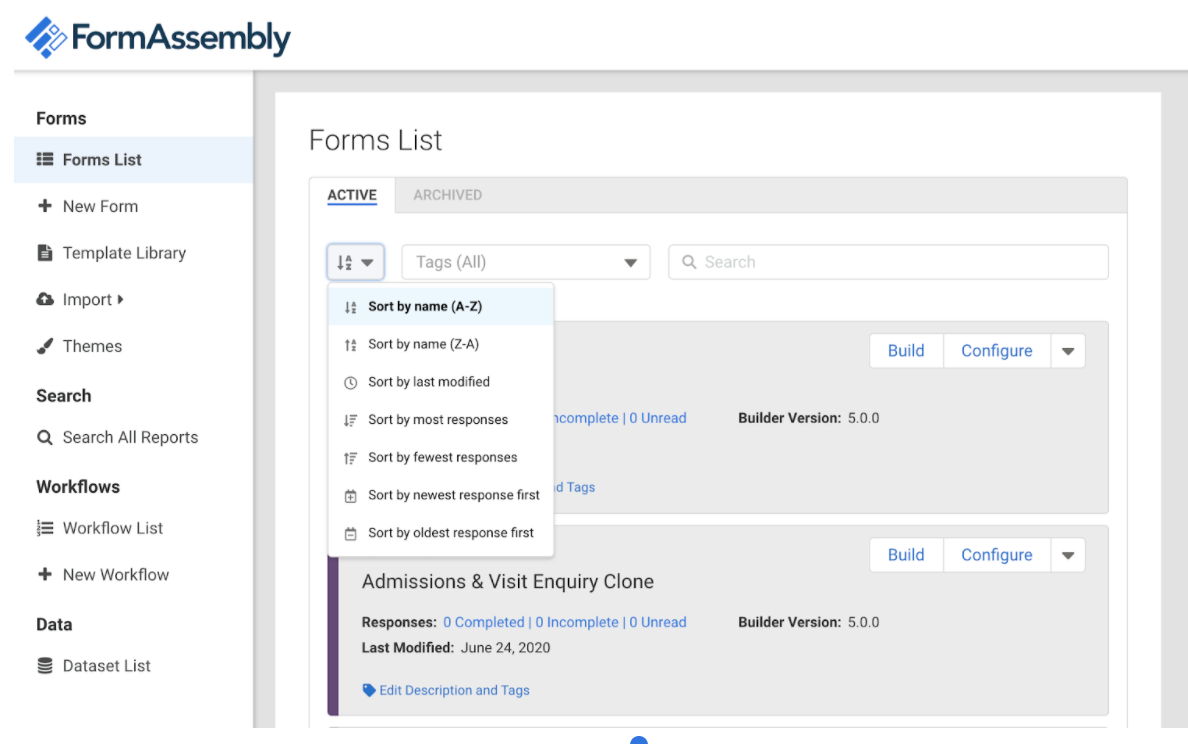1188x744 pixels.
Task: Click the Themes paintbrush icon
Action: 45,346
